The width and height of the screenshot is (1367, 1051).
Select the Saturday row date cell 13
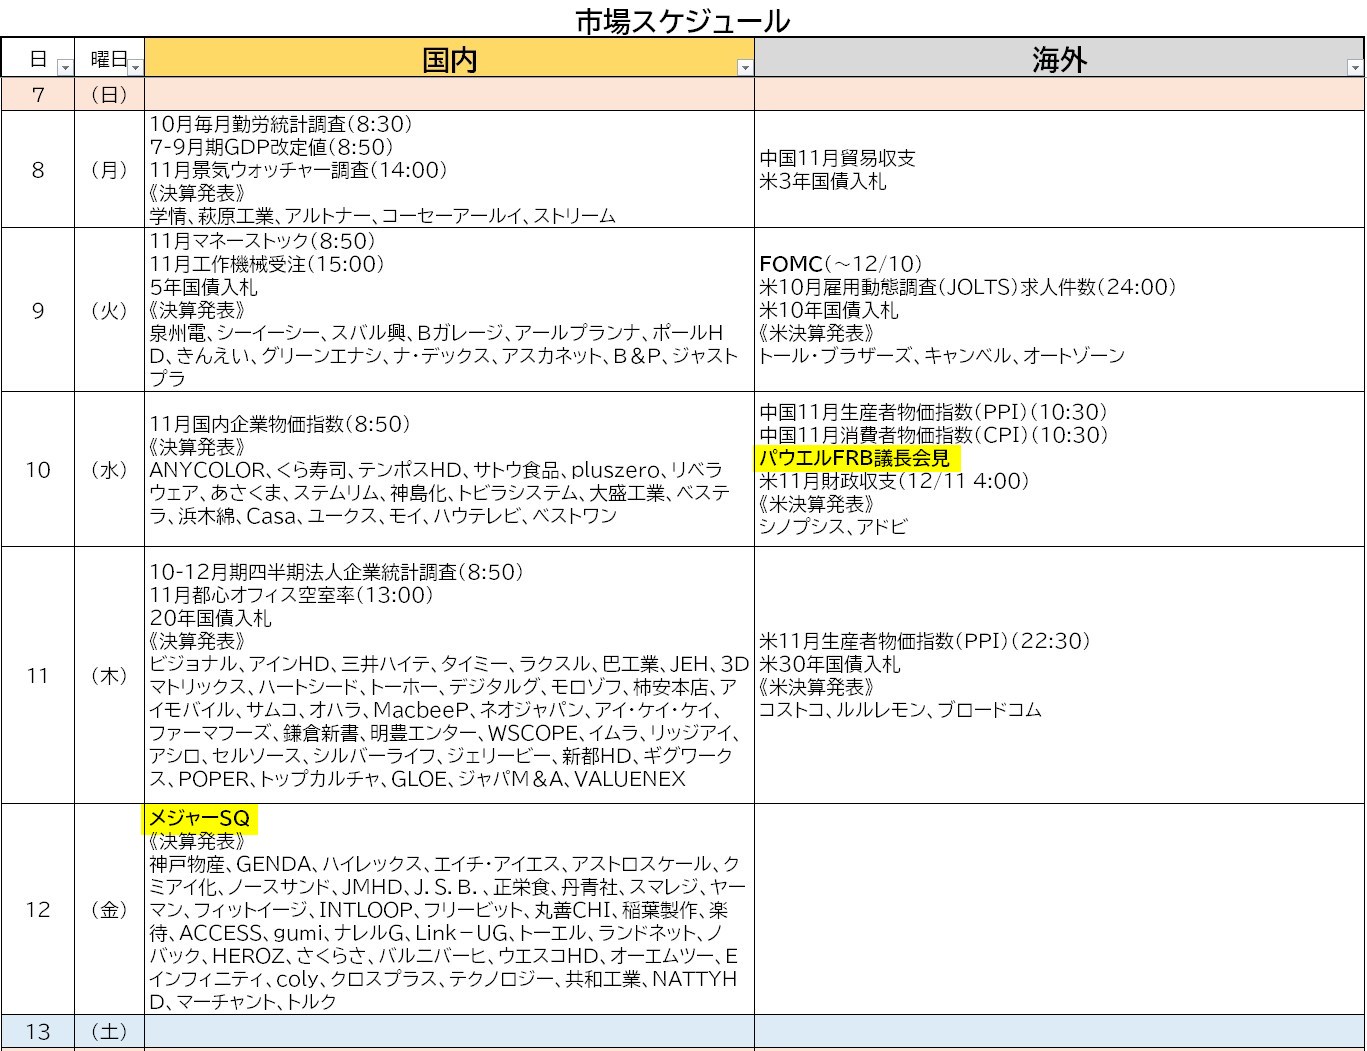coord(38,1031)
